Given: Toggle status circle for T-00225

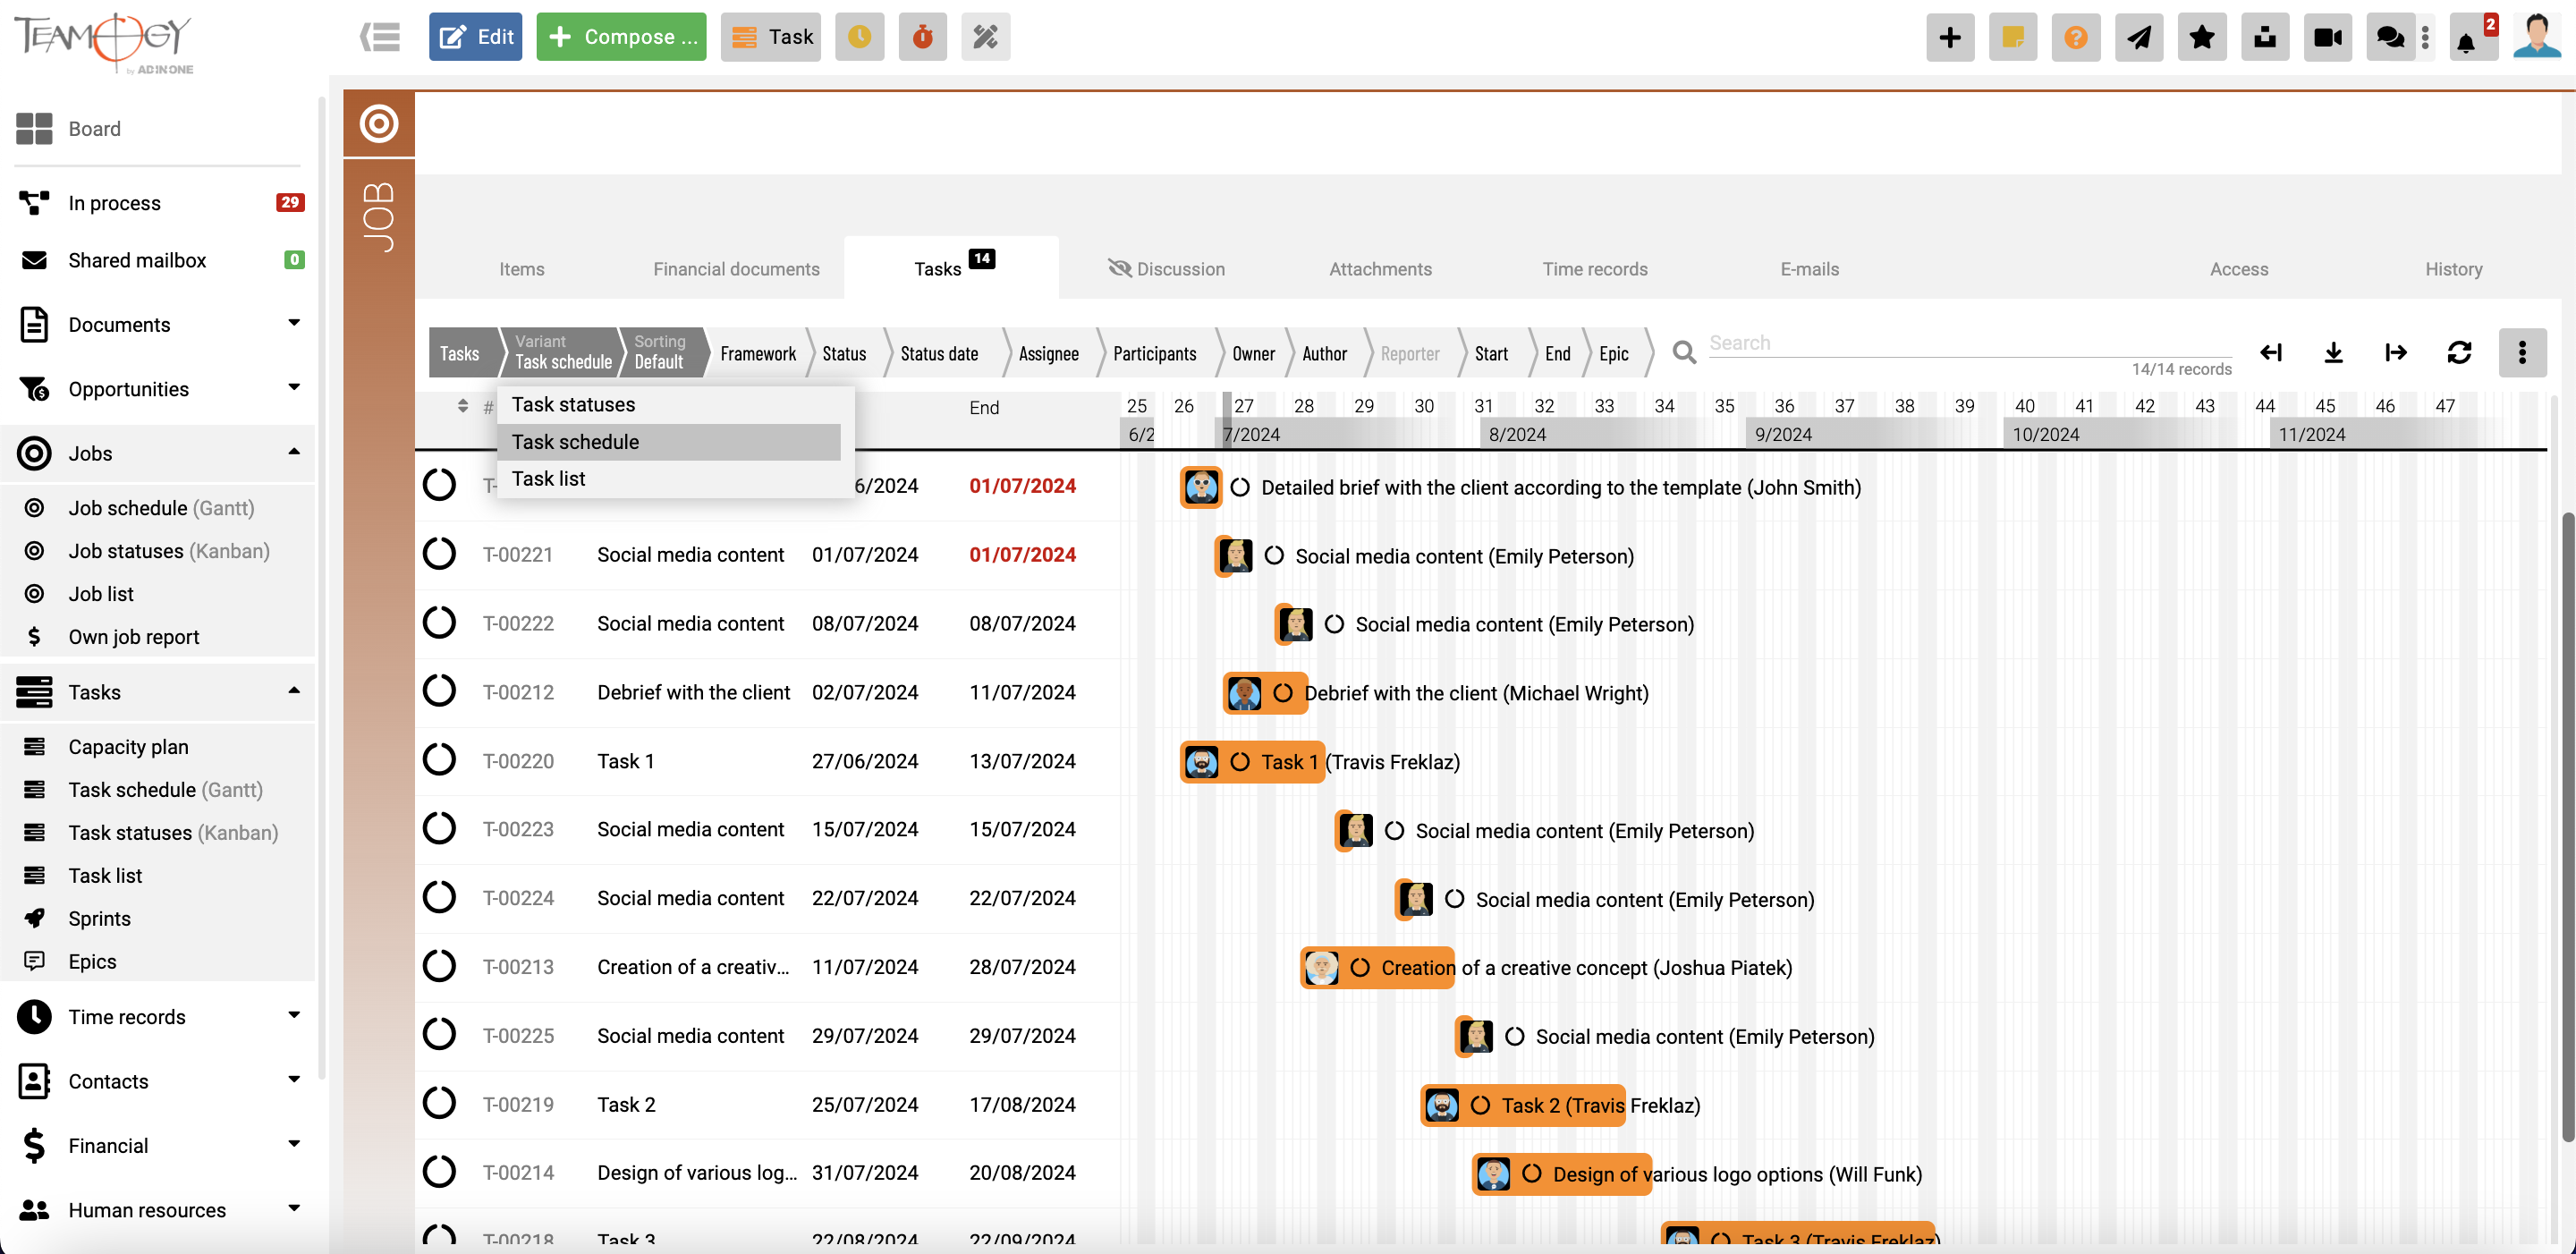Looking at the screenshot, I should (x=439, y=1034).
